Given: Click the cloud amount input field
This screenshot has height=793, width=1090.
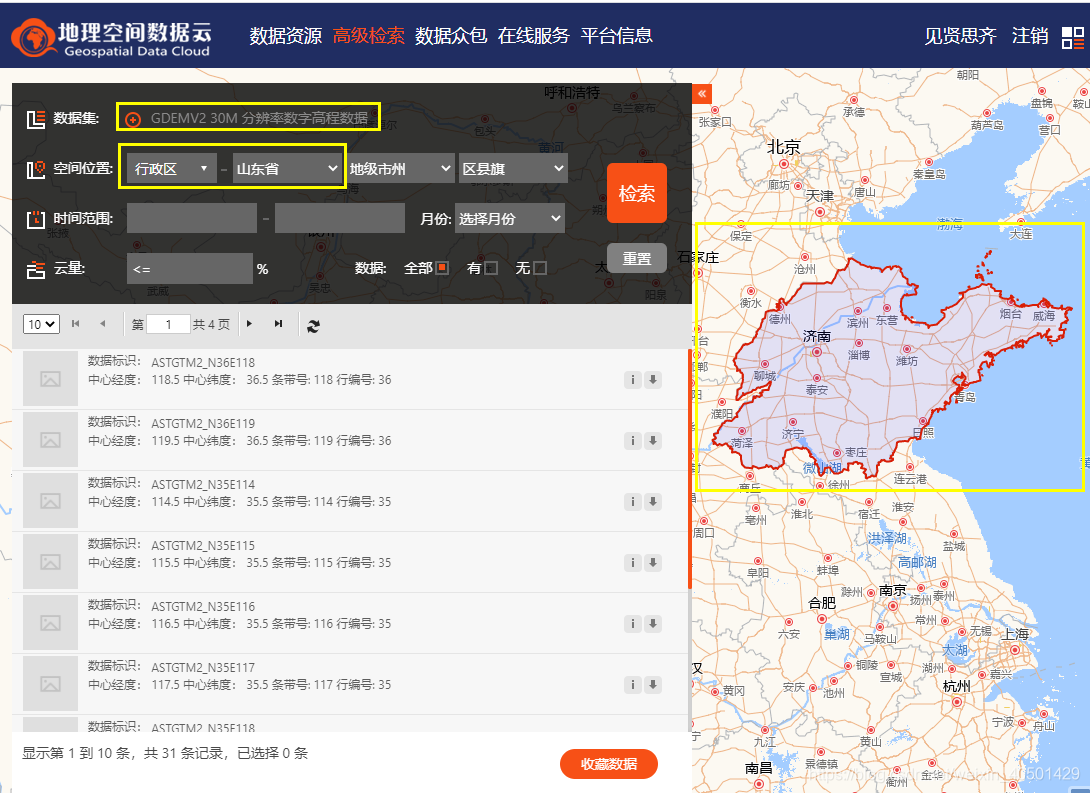Looking at the screenshot, I should [190, 268].
